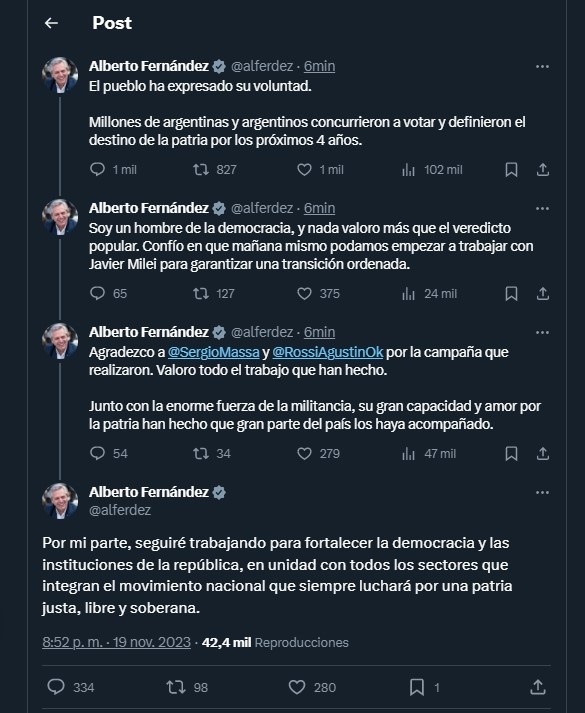Image resolution: width=585 pixels, height=713 pixels.
Task: Toggle bookmark on main tweet showing 1
Action: [417, 687]
